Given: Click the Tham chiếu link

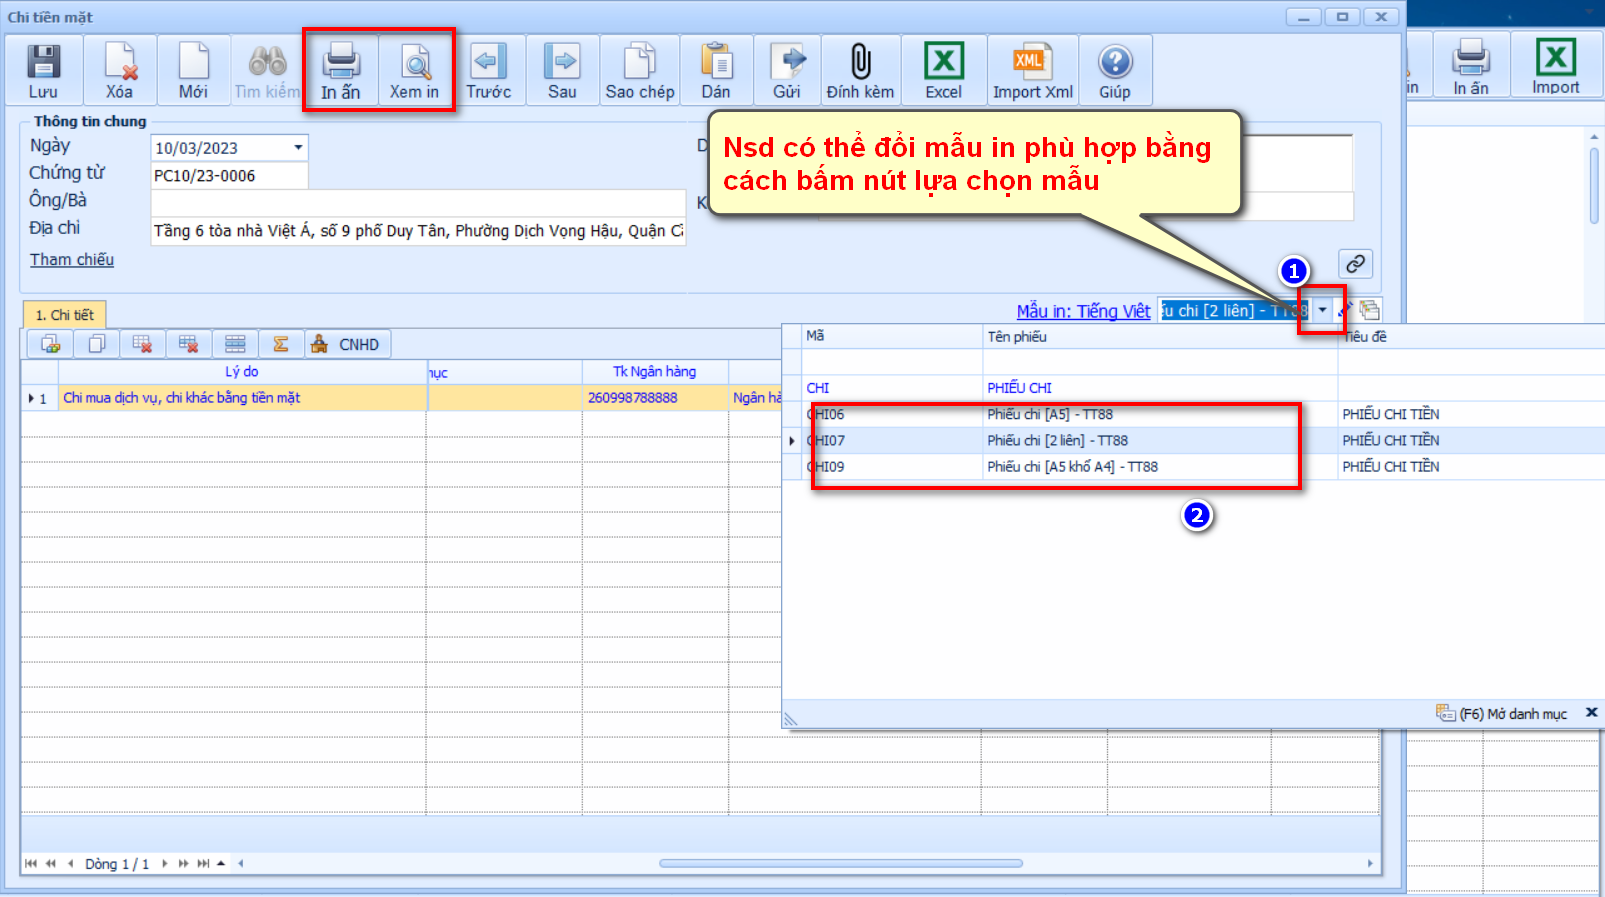Looking at the screenshot, I should (x=72, y=260).
